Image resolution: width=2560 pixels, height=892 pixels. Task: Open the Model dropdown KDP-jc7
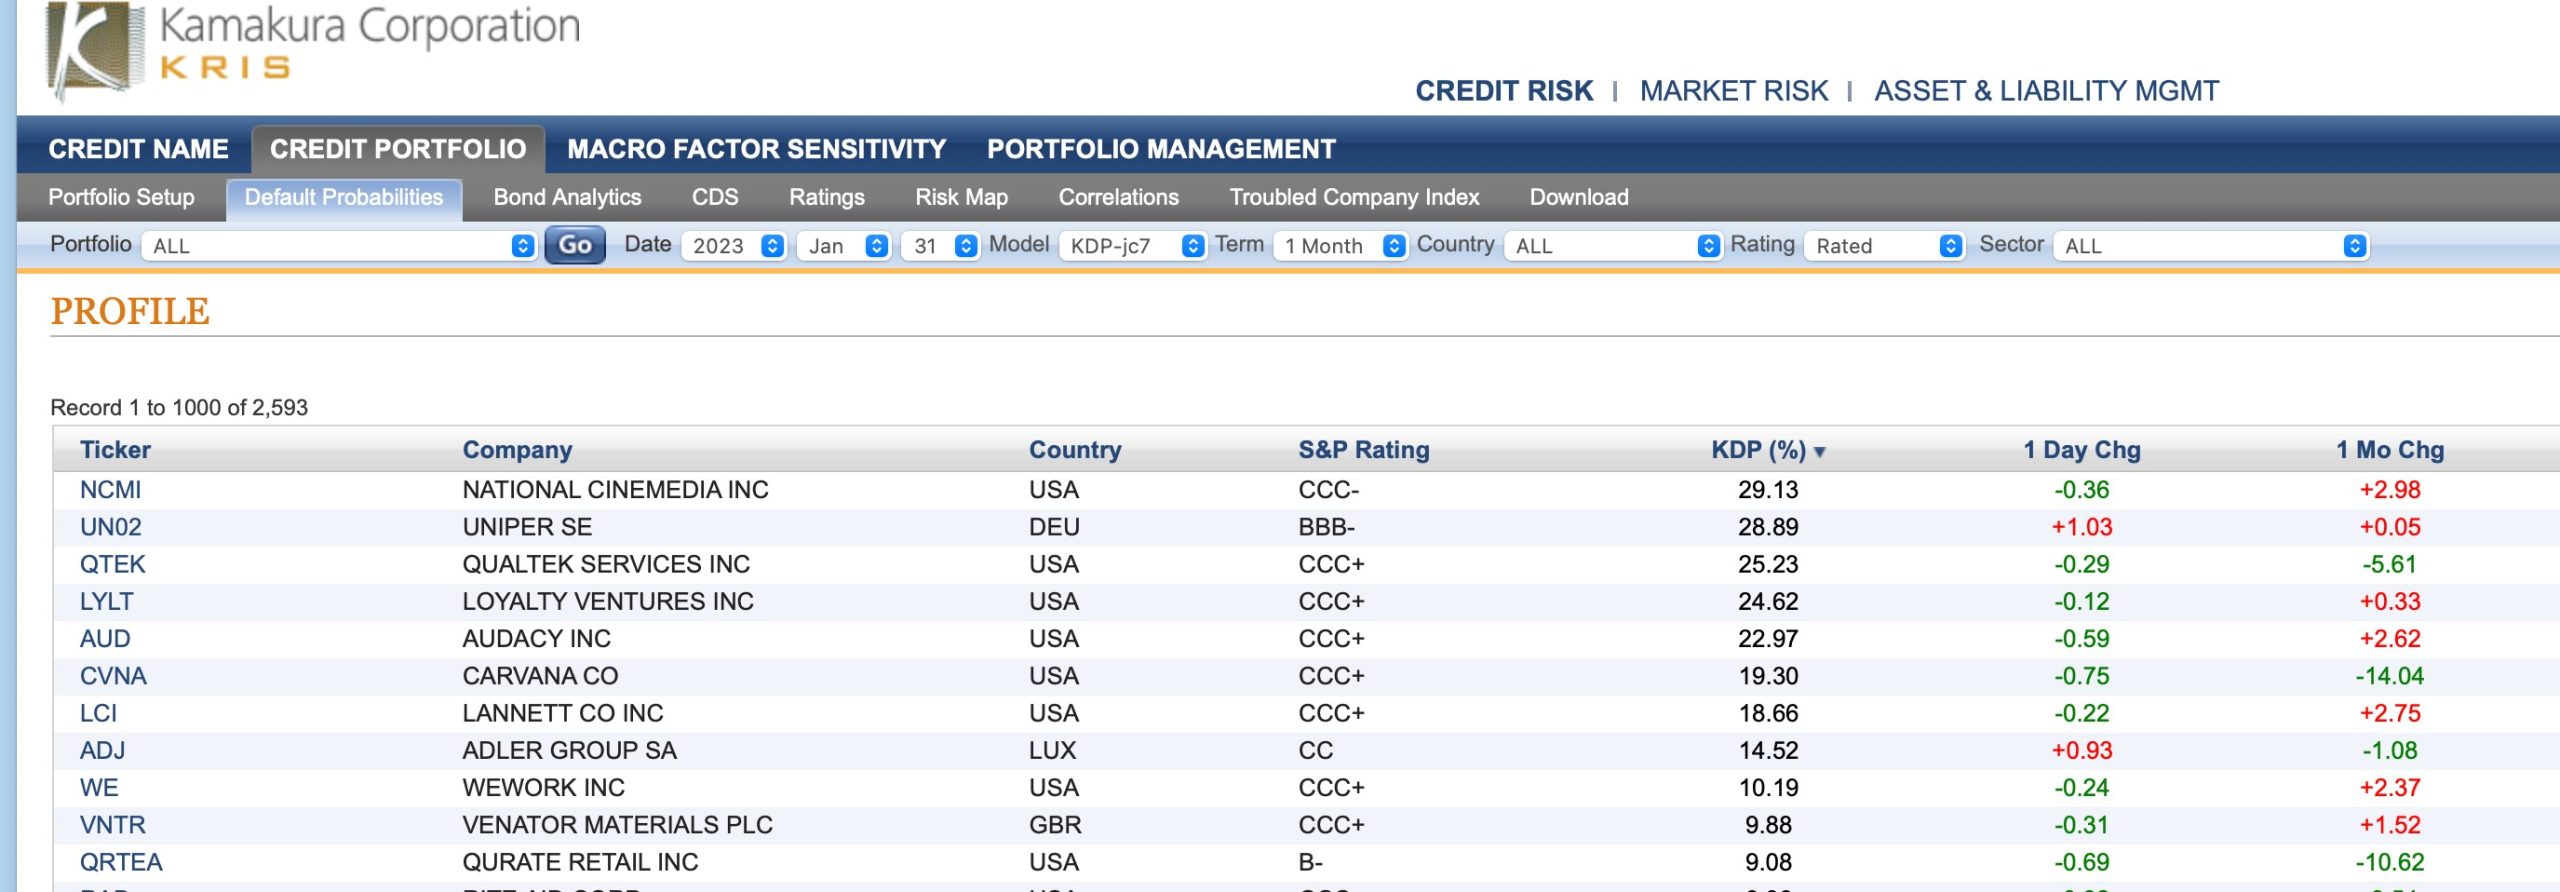[1132, 246]
